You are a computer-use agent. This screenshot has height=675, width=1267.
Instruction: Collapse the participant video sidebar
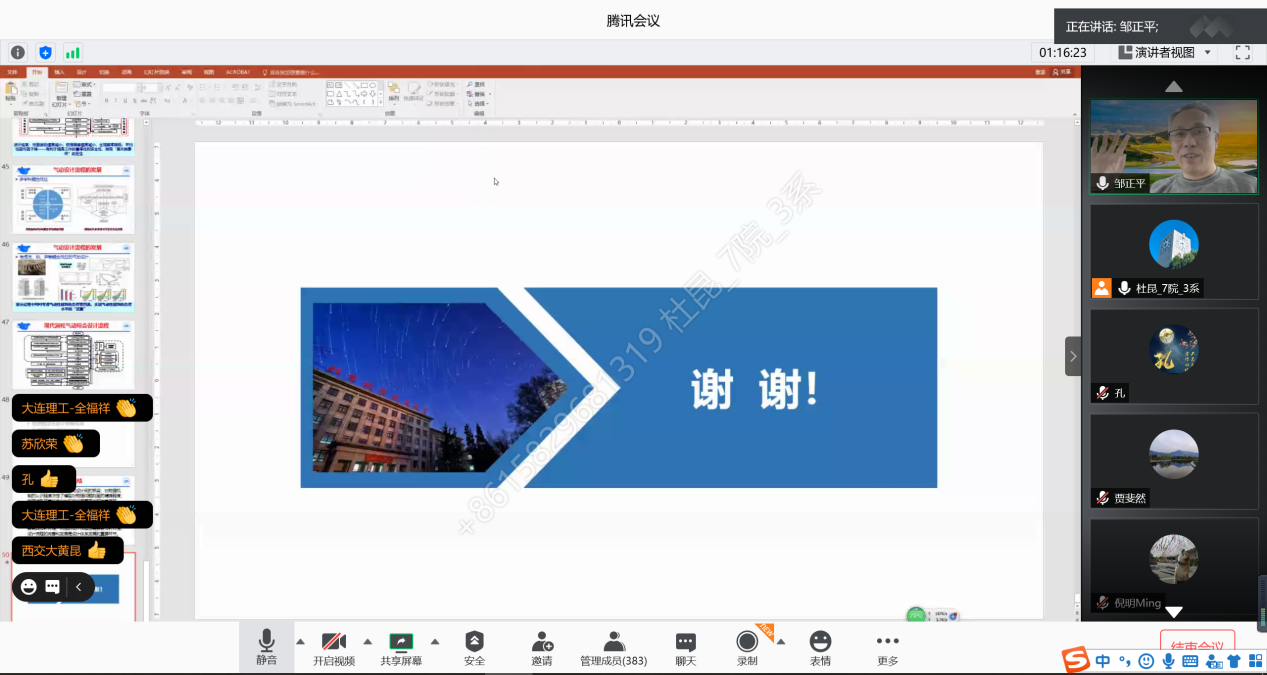pyautogui.click(x=1073, y=356)
